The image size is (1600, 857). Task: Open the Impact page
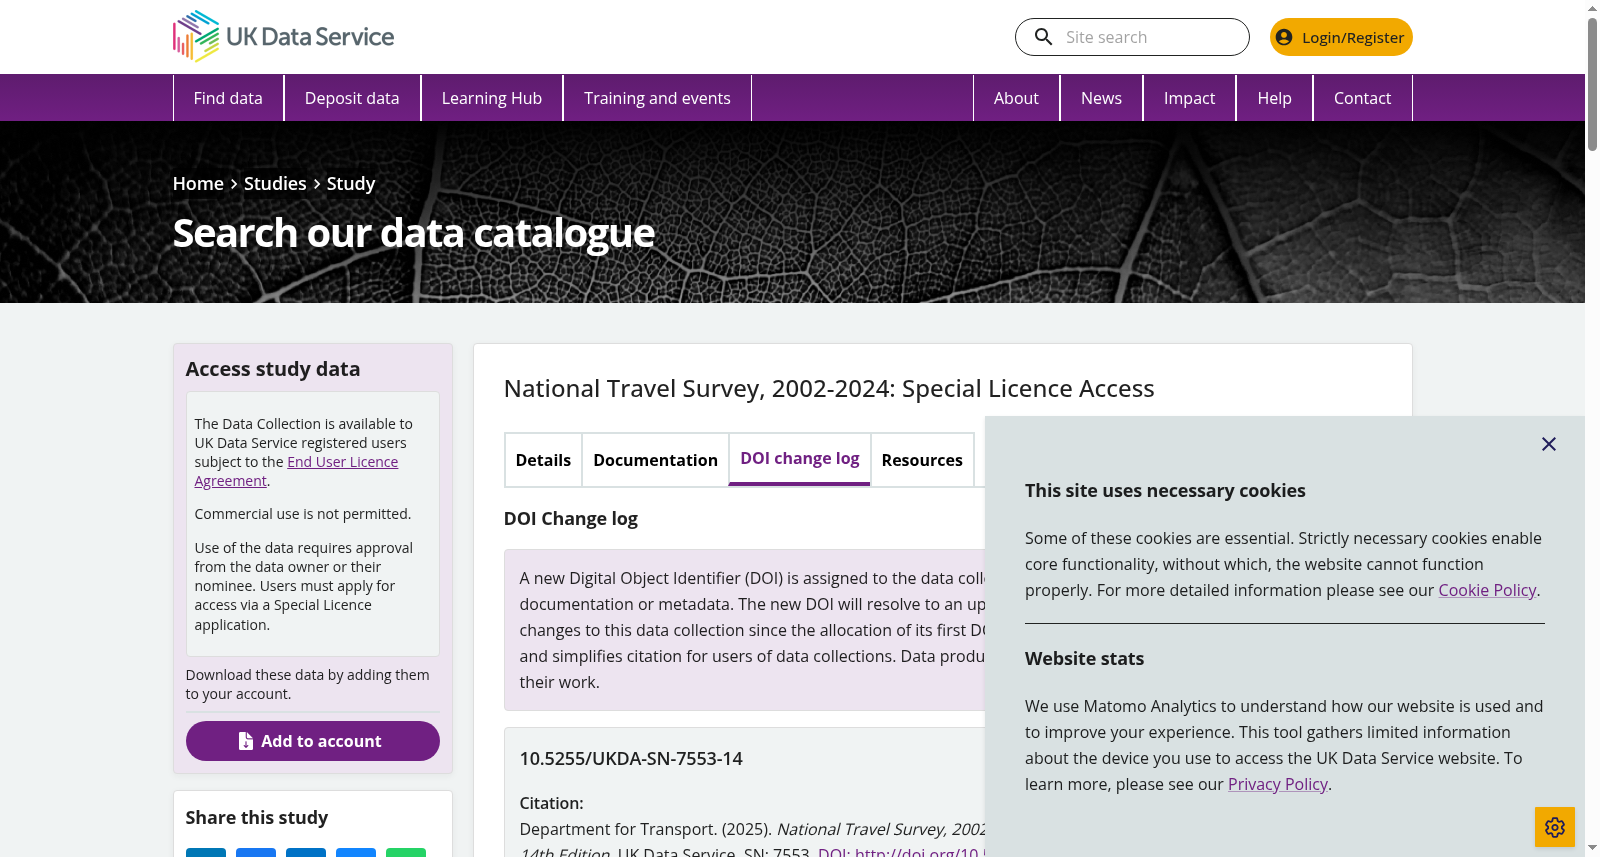point(1189,98)
